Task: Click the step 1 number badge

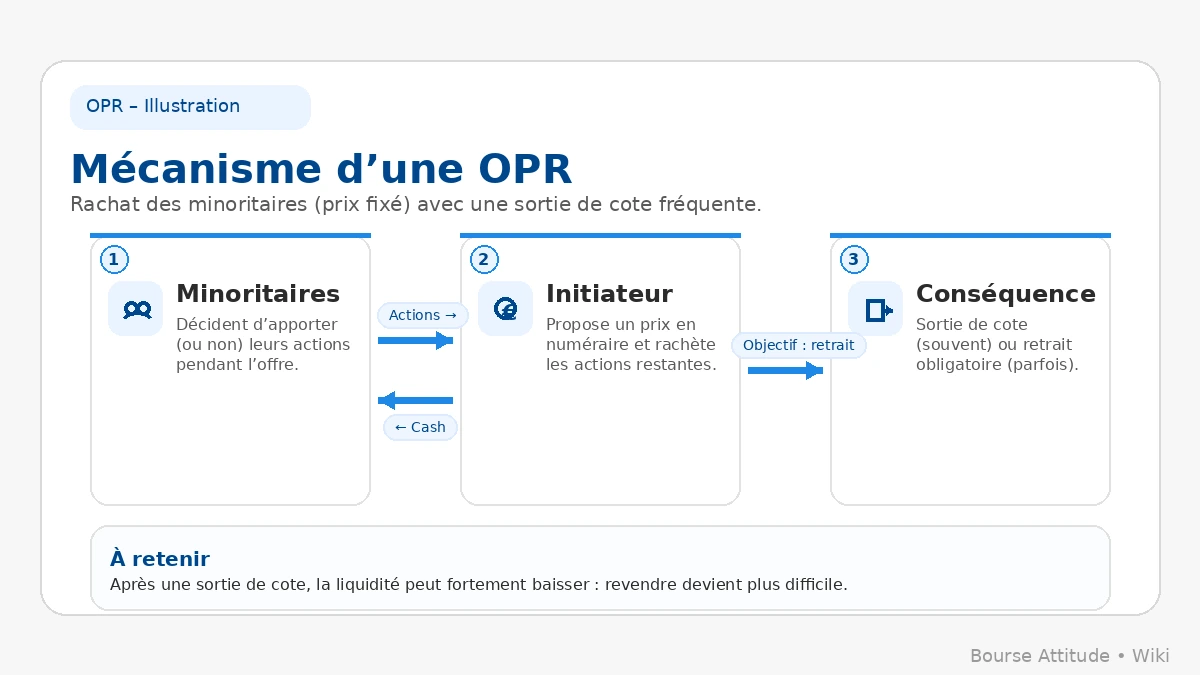Action: 114,260
